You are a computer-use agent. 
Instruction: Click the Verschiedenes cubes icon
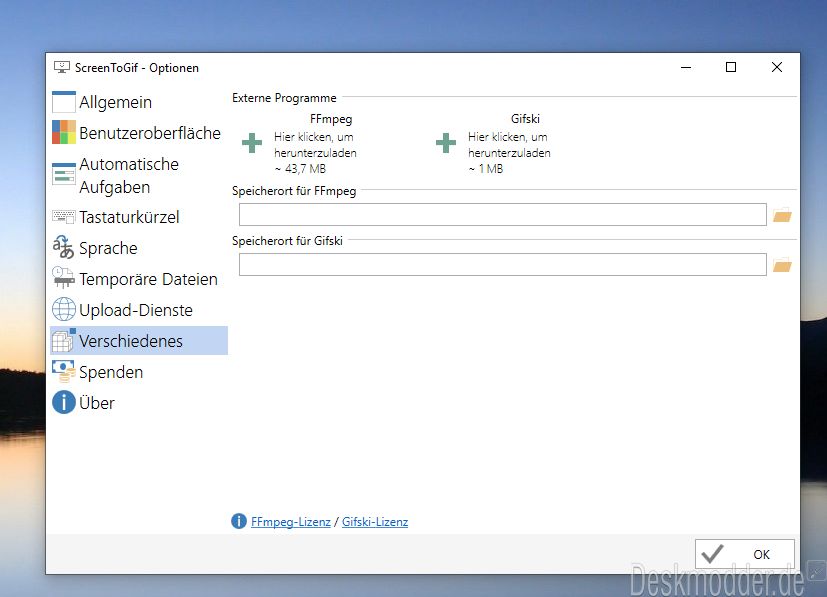click(x=64, y=340)
